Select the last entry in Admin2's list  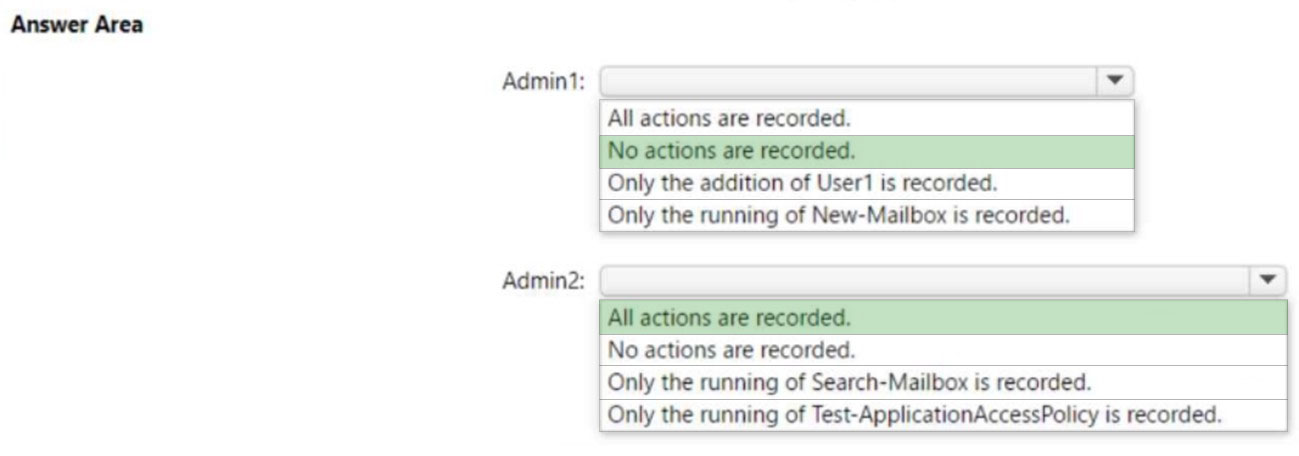(x=943, y=414)
